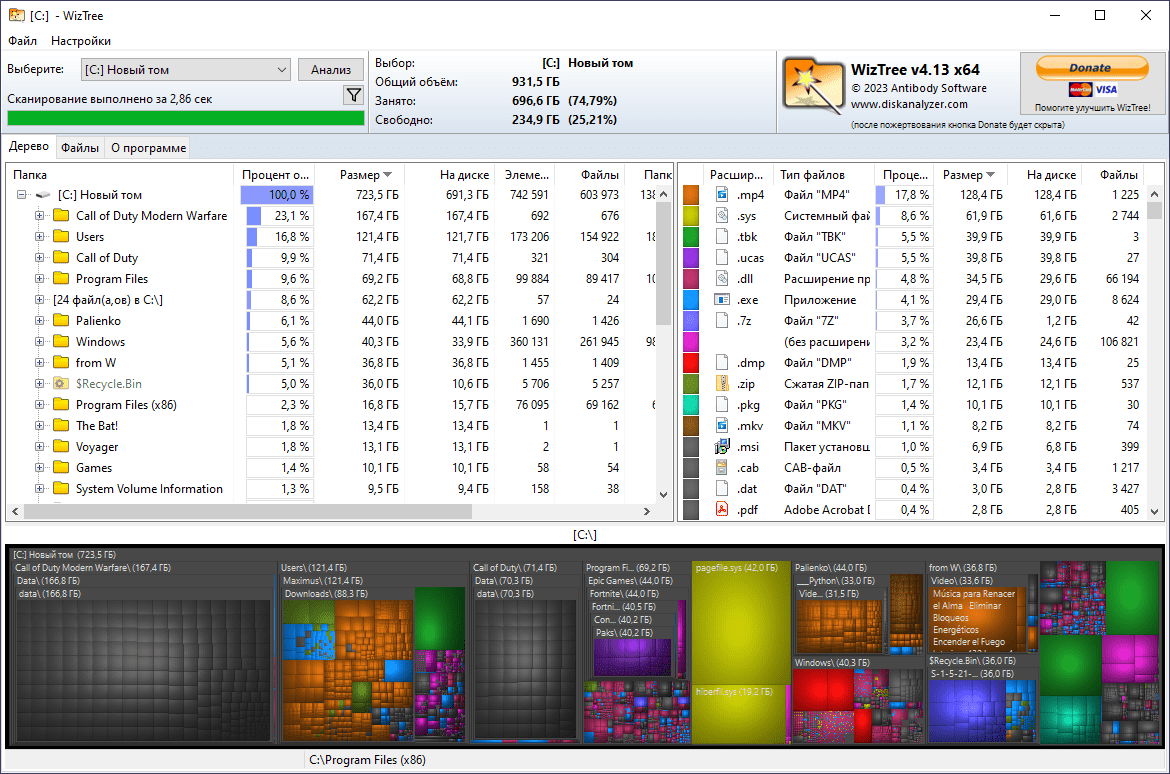The width and height of the screenshot is (1170, 774).
Task: Expand the Windows folder node
Action: pyautogui.click(x=39, y=341)
